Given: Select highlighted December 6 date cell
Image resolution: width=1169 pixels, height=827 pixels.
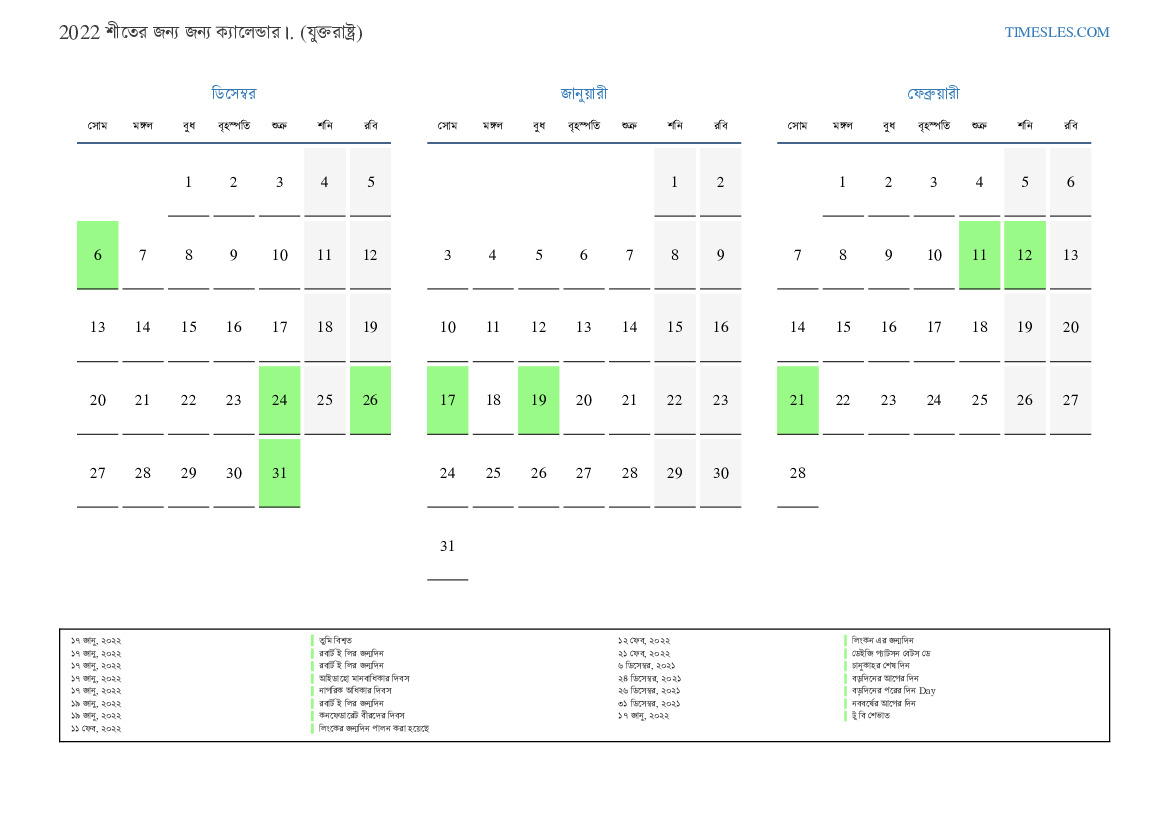Looking at the screenshot, I should 98,255.
